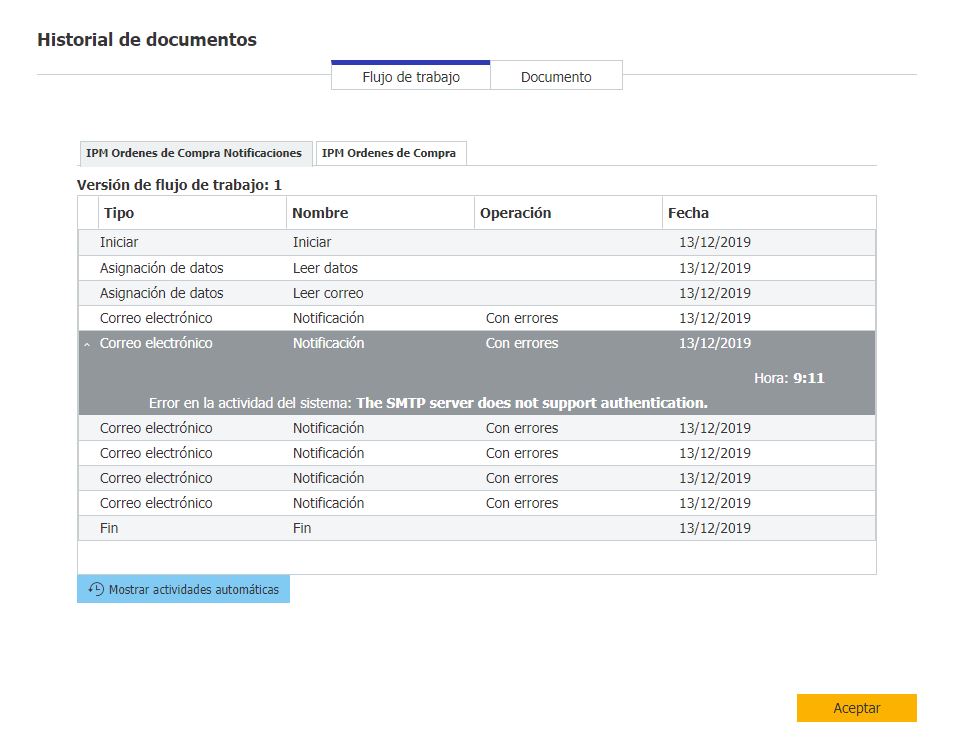This screenshot has width=956, height=750.
Task: Click the clock icon on Mostrar actividades automáticas
Action: tap(96, 590)
